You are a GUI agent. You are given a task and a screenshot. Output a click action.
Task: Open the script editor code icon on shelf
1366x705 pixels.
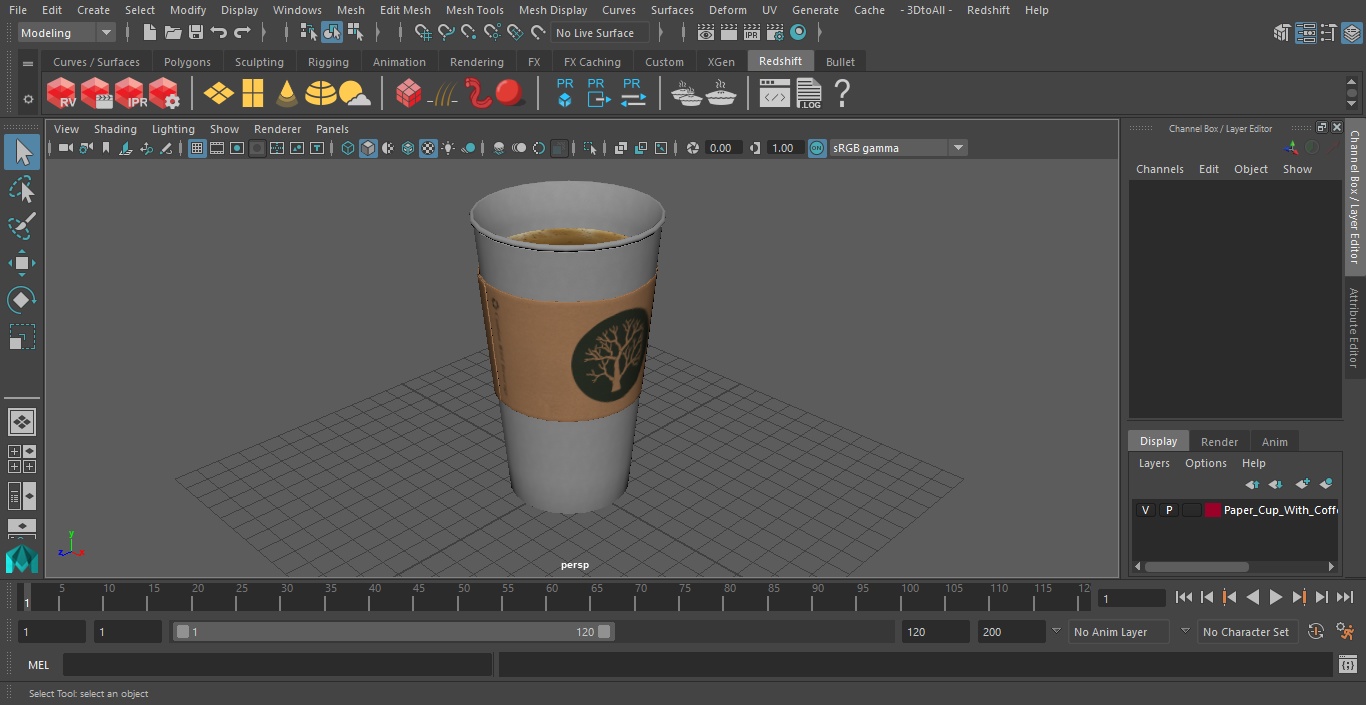coord(774,94)
